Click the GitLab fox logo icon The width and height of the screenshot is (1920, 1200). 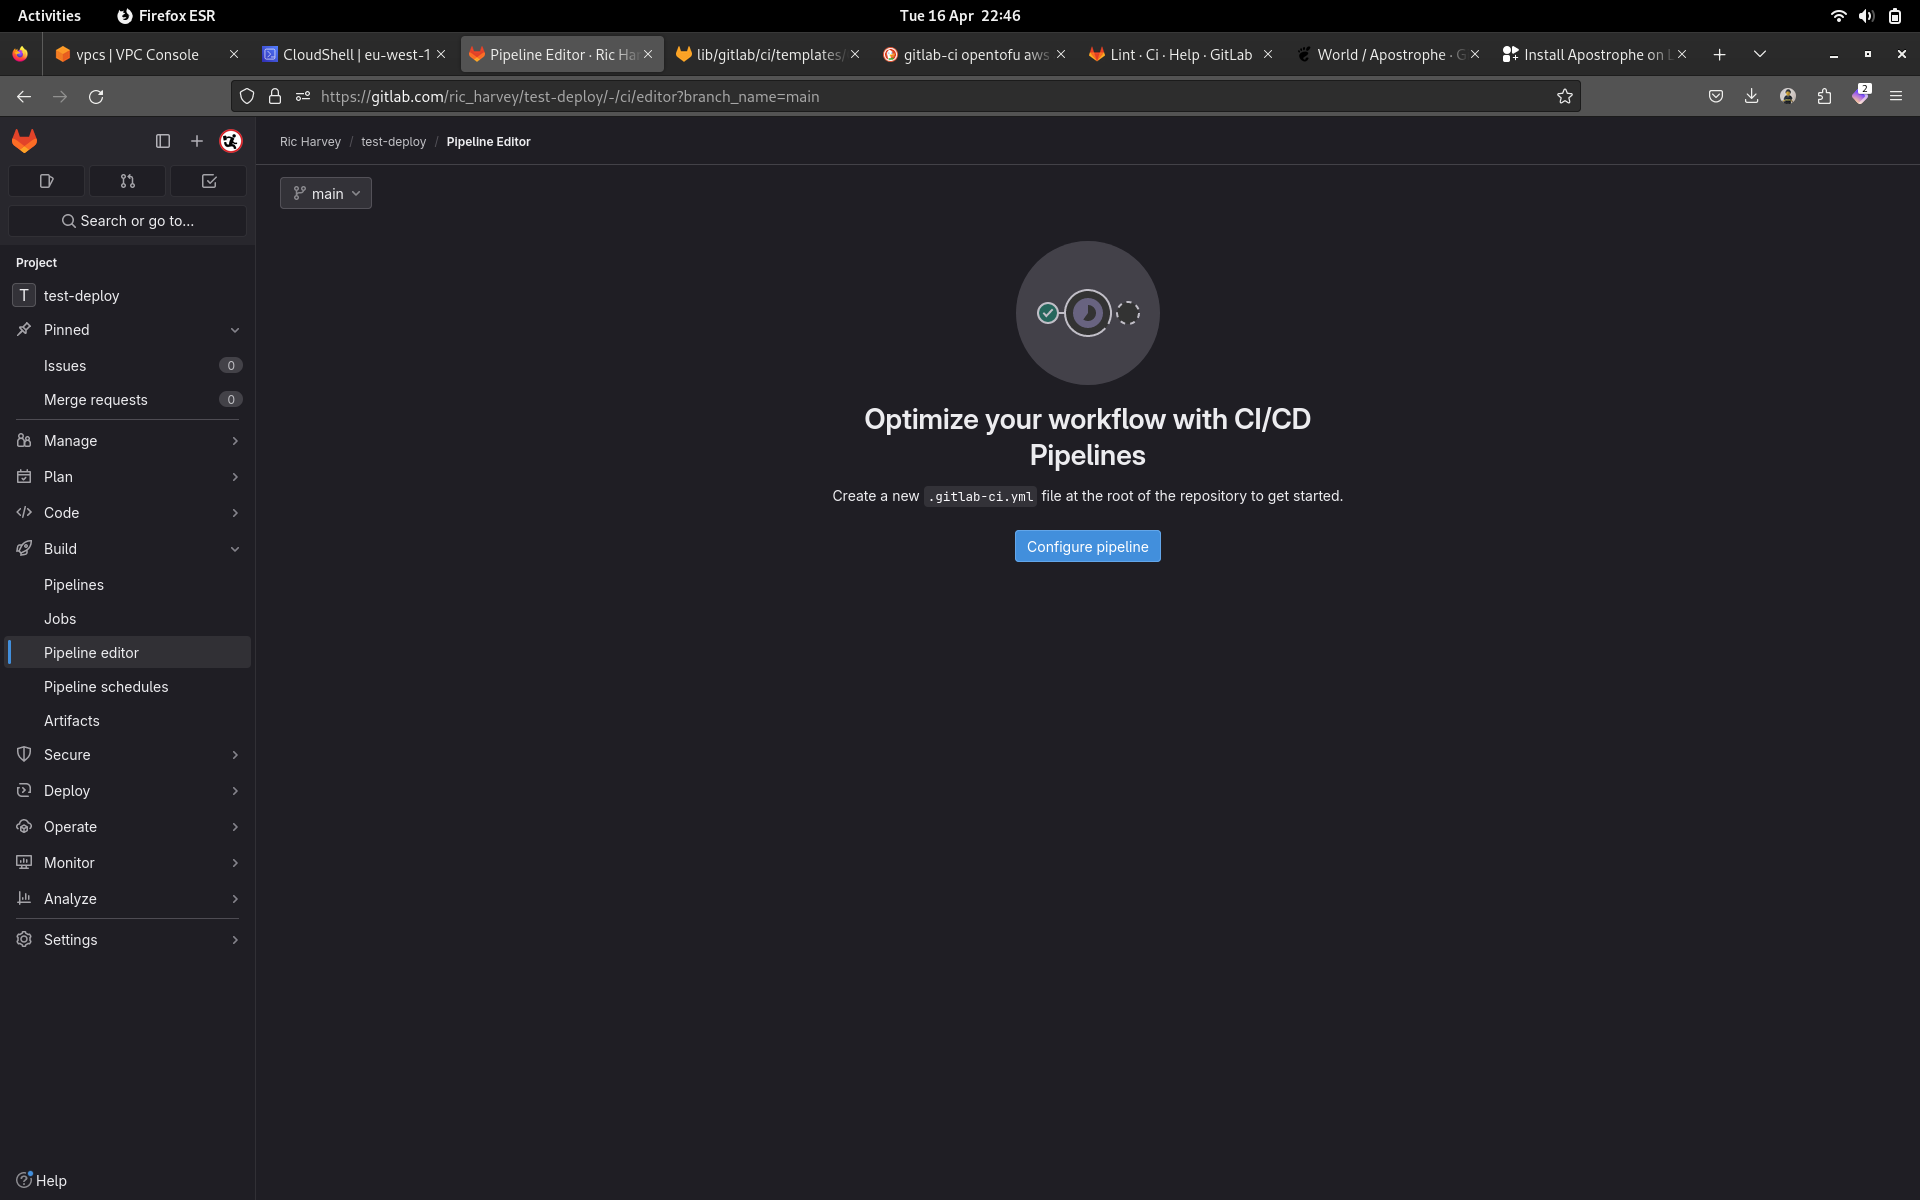(x=25, y=140)
